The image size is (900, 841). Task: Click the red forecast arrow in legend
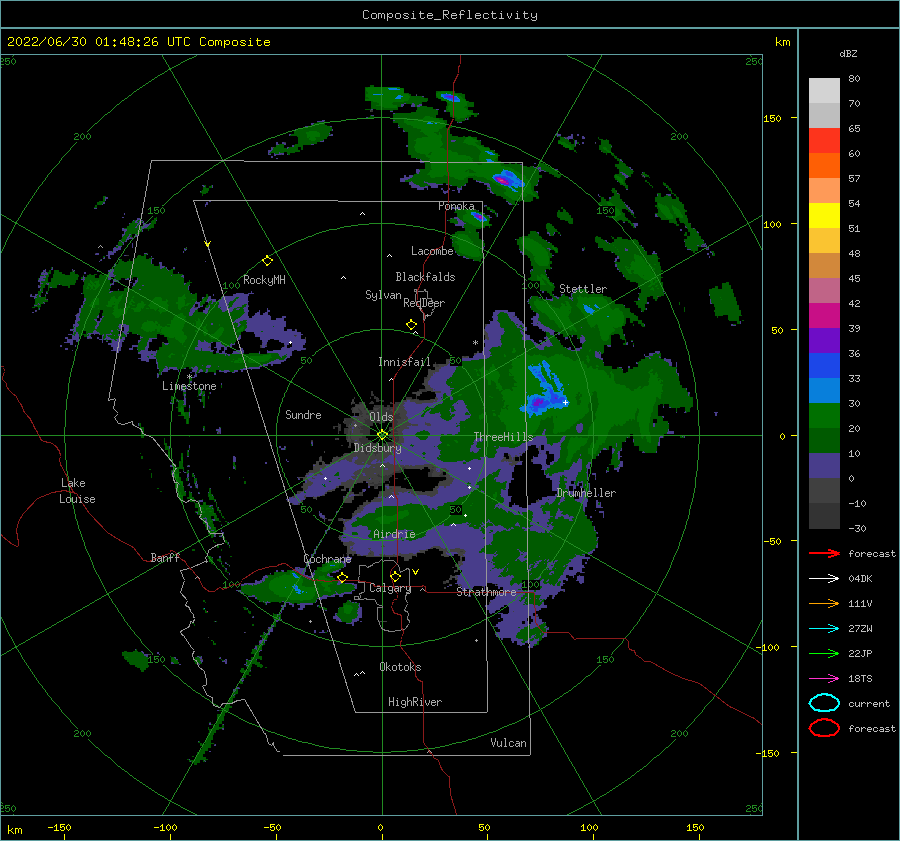coord(824,553)
